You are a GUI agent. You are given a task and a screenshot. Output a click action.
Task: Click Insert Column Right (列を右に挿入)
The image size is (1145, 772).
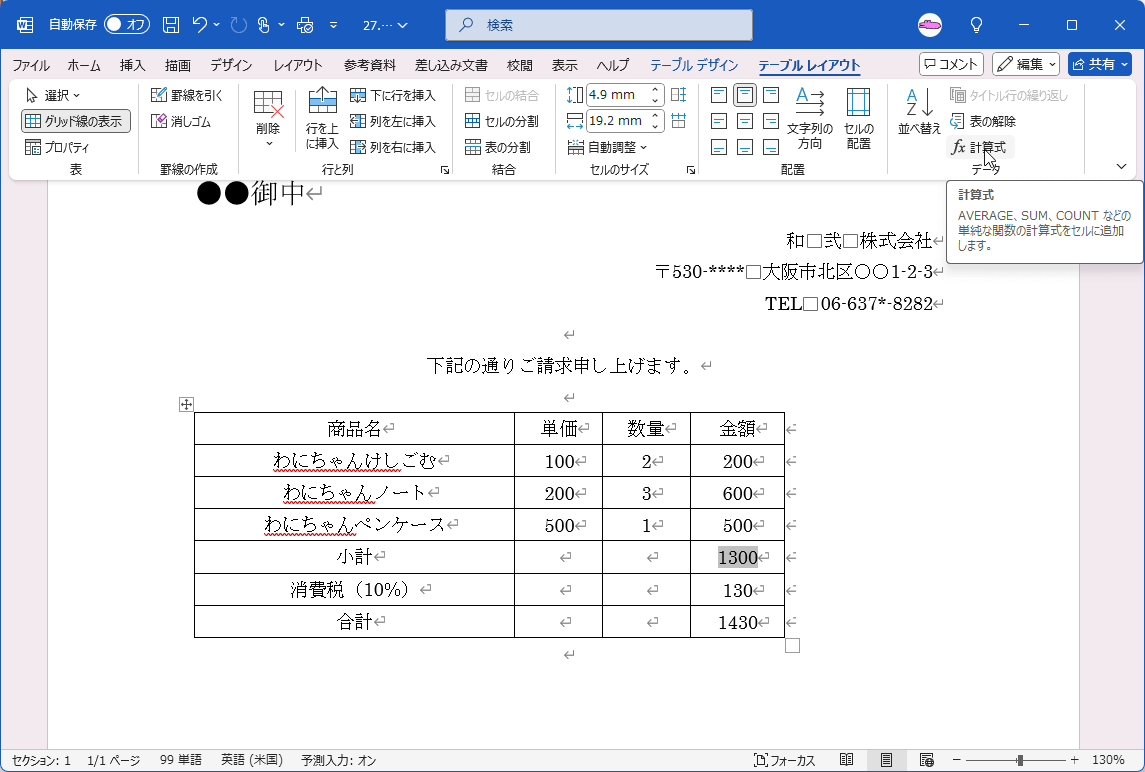point(392,147)
